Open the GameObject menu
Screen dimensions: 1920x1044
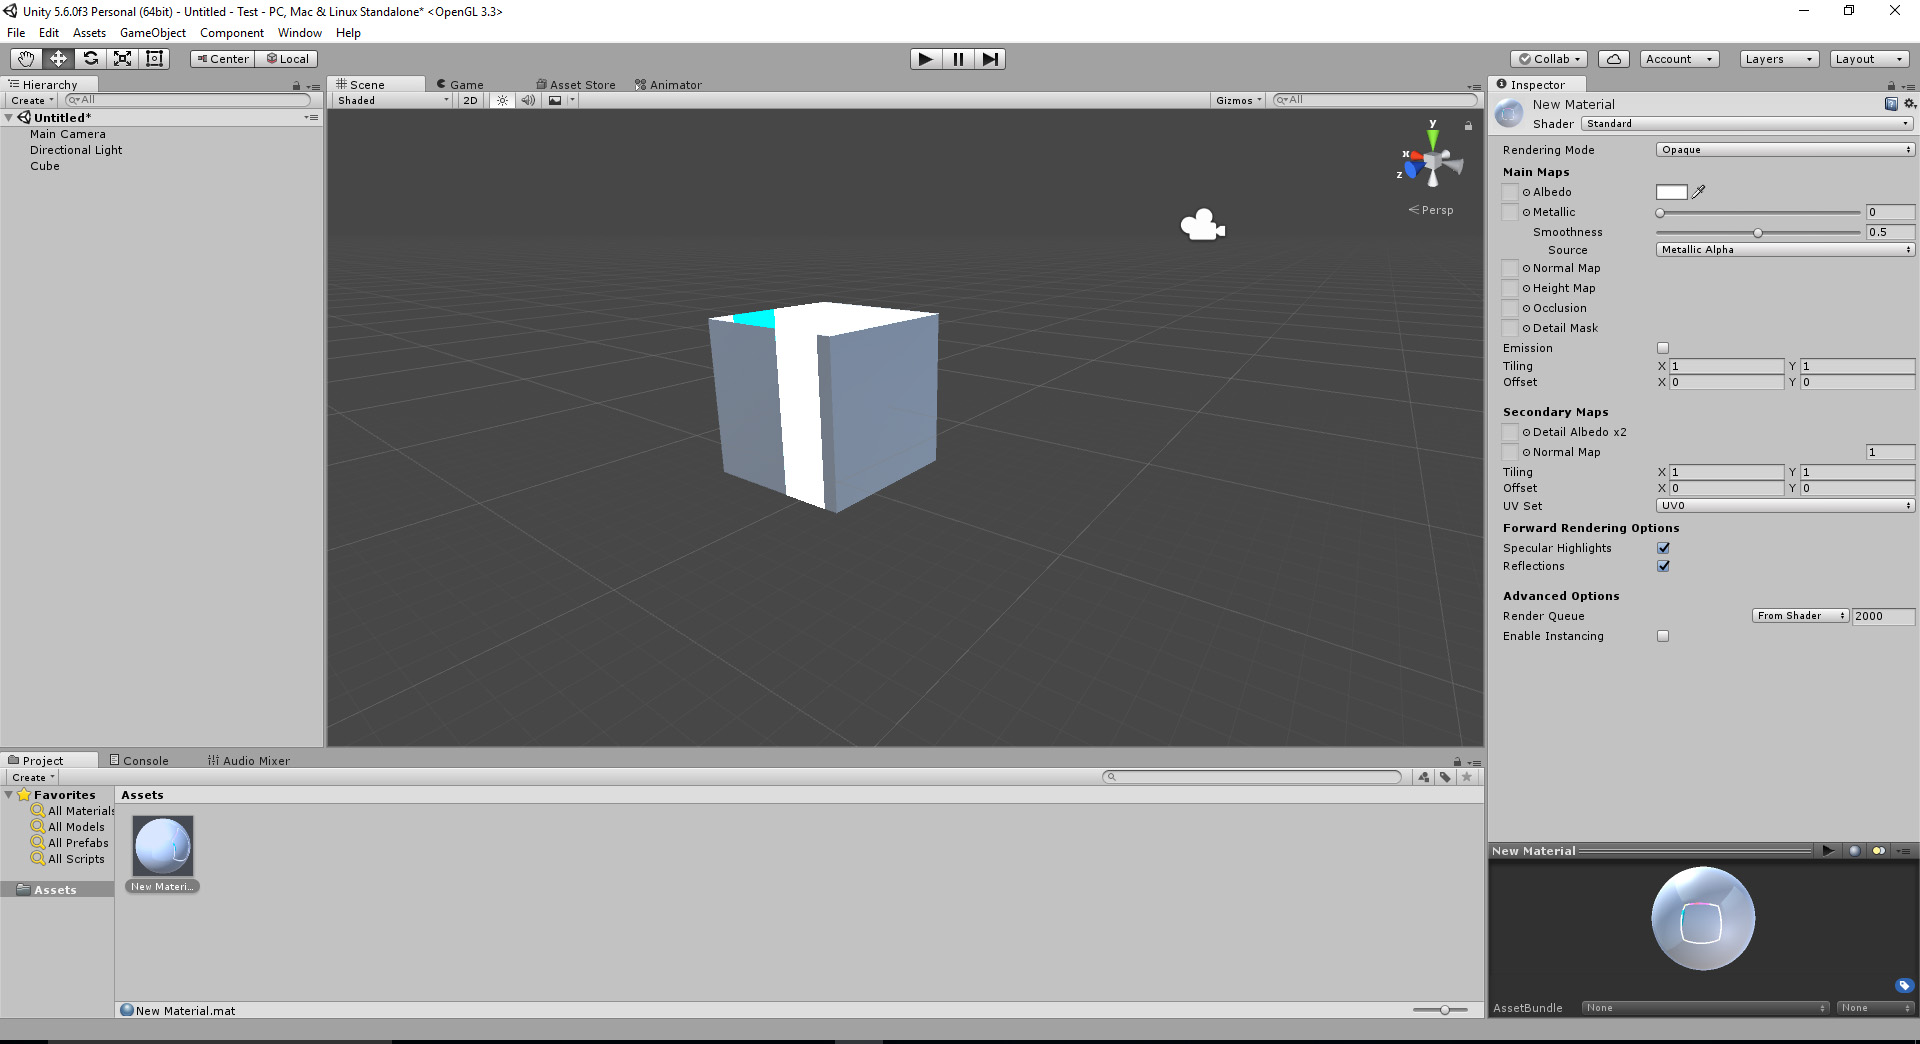(x=152, y=33)
